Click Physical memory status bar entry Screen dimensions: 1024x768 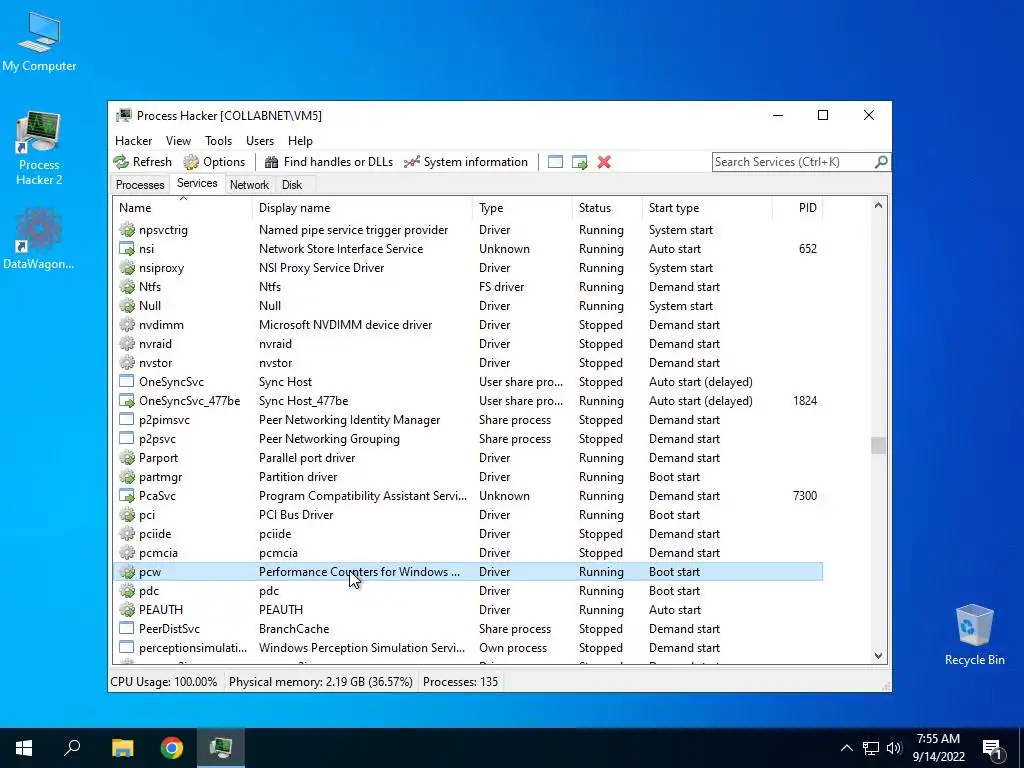click(x=321, y=682)
